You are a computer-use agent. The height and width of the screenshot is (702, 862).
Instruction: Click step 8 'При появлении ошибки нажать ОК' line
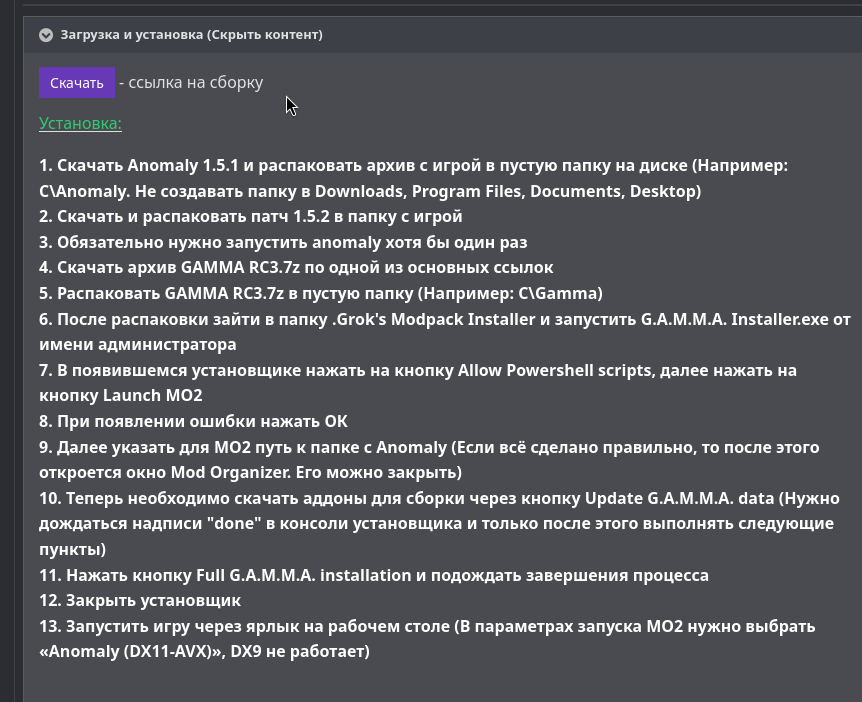point(194,422)
